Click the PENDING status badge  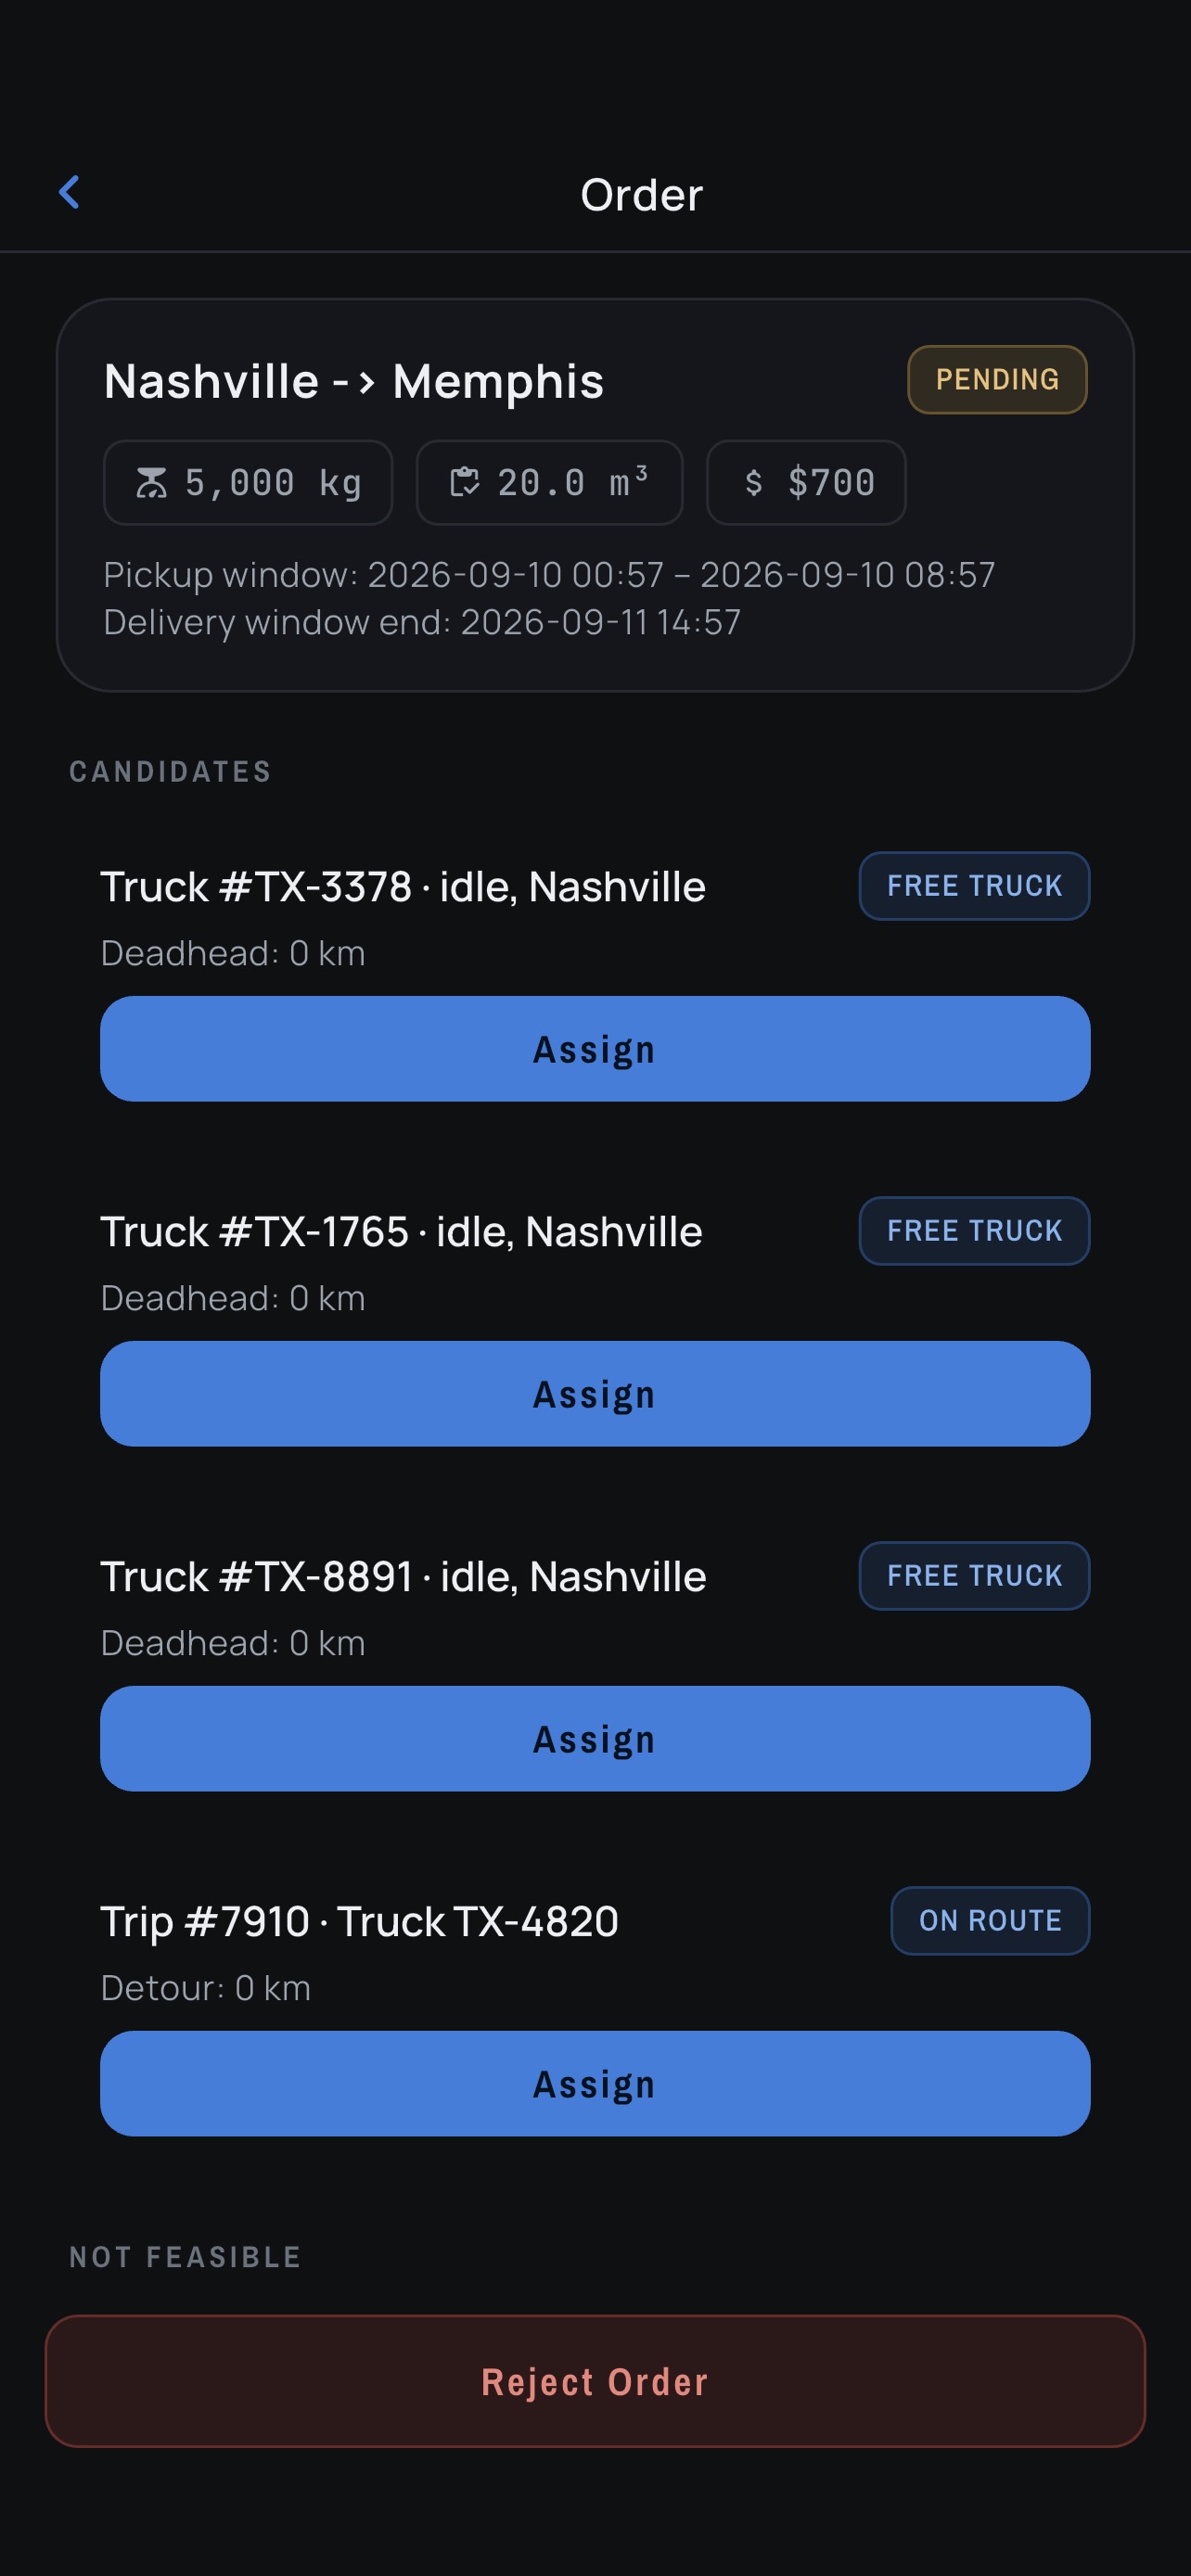997,380
